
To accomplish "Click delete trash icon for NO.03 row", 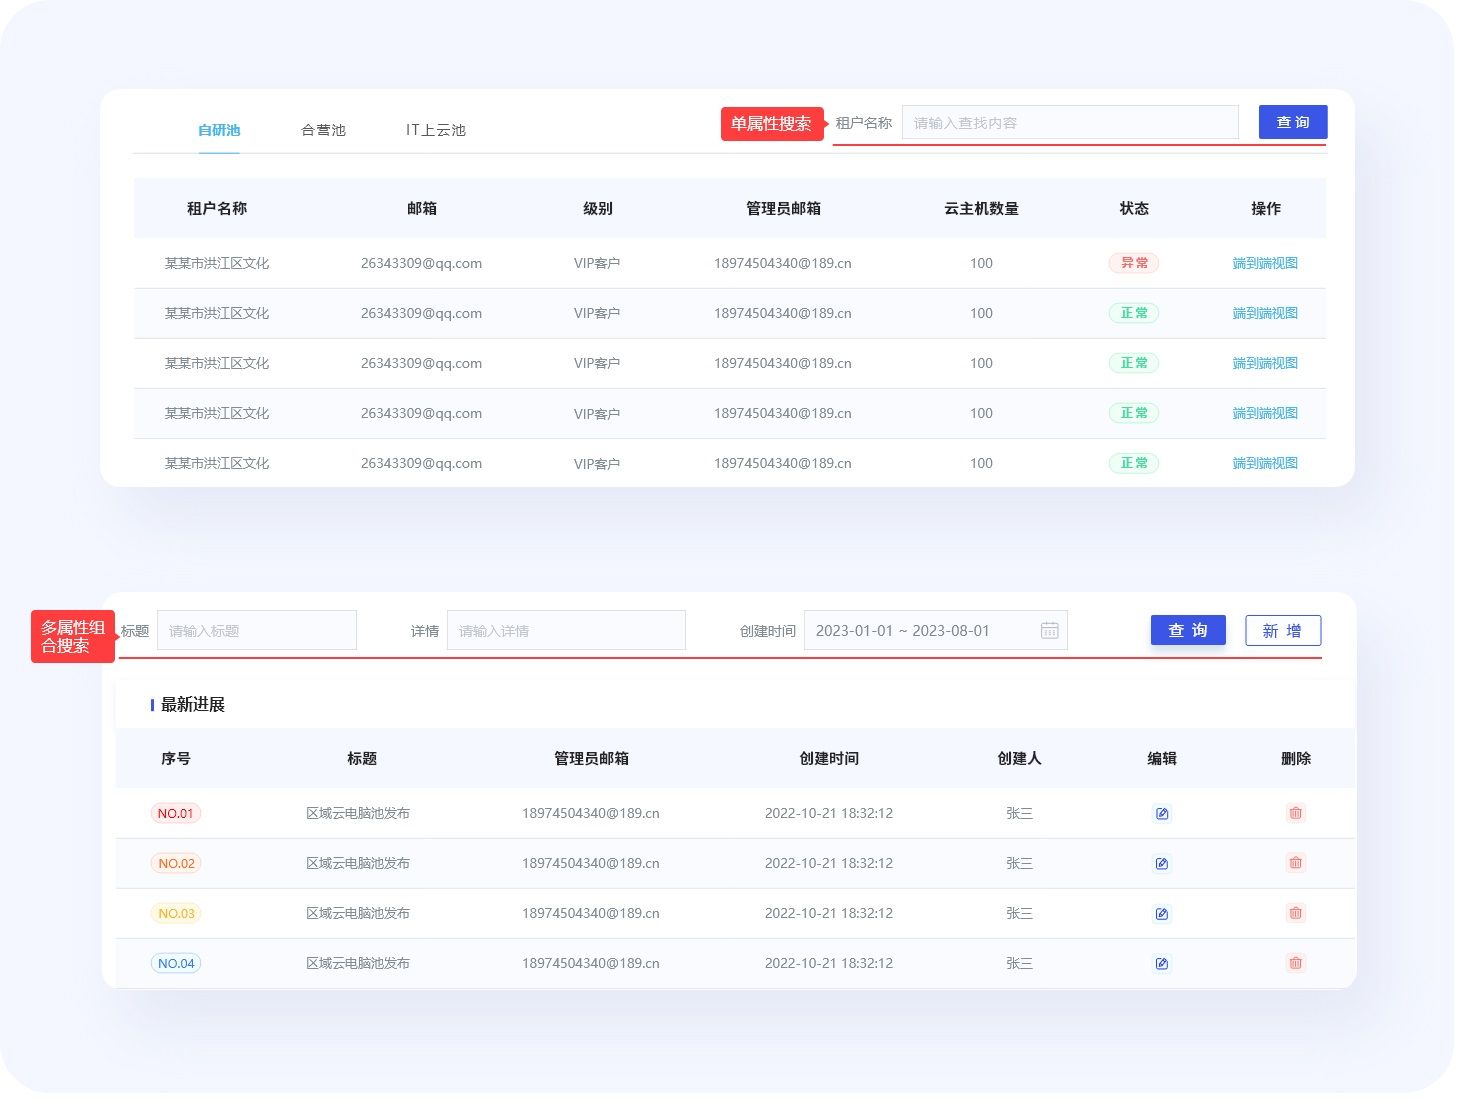I will coord(1295,913).
